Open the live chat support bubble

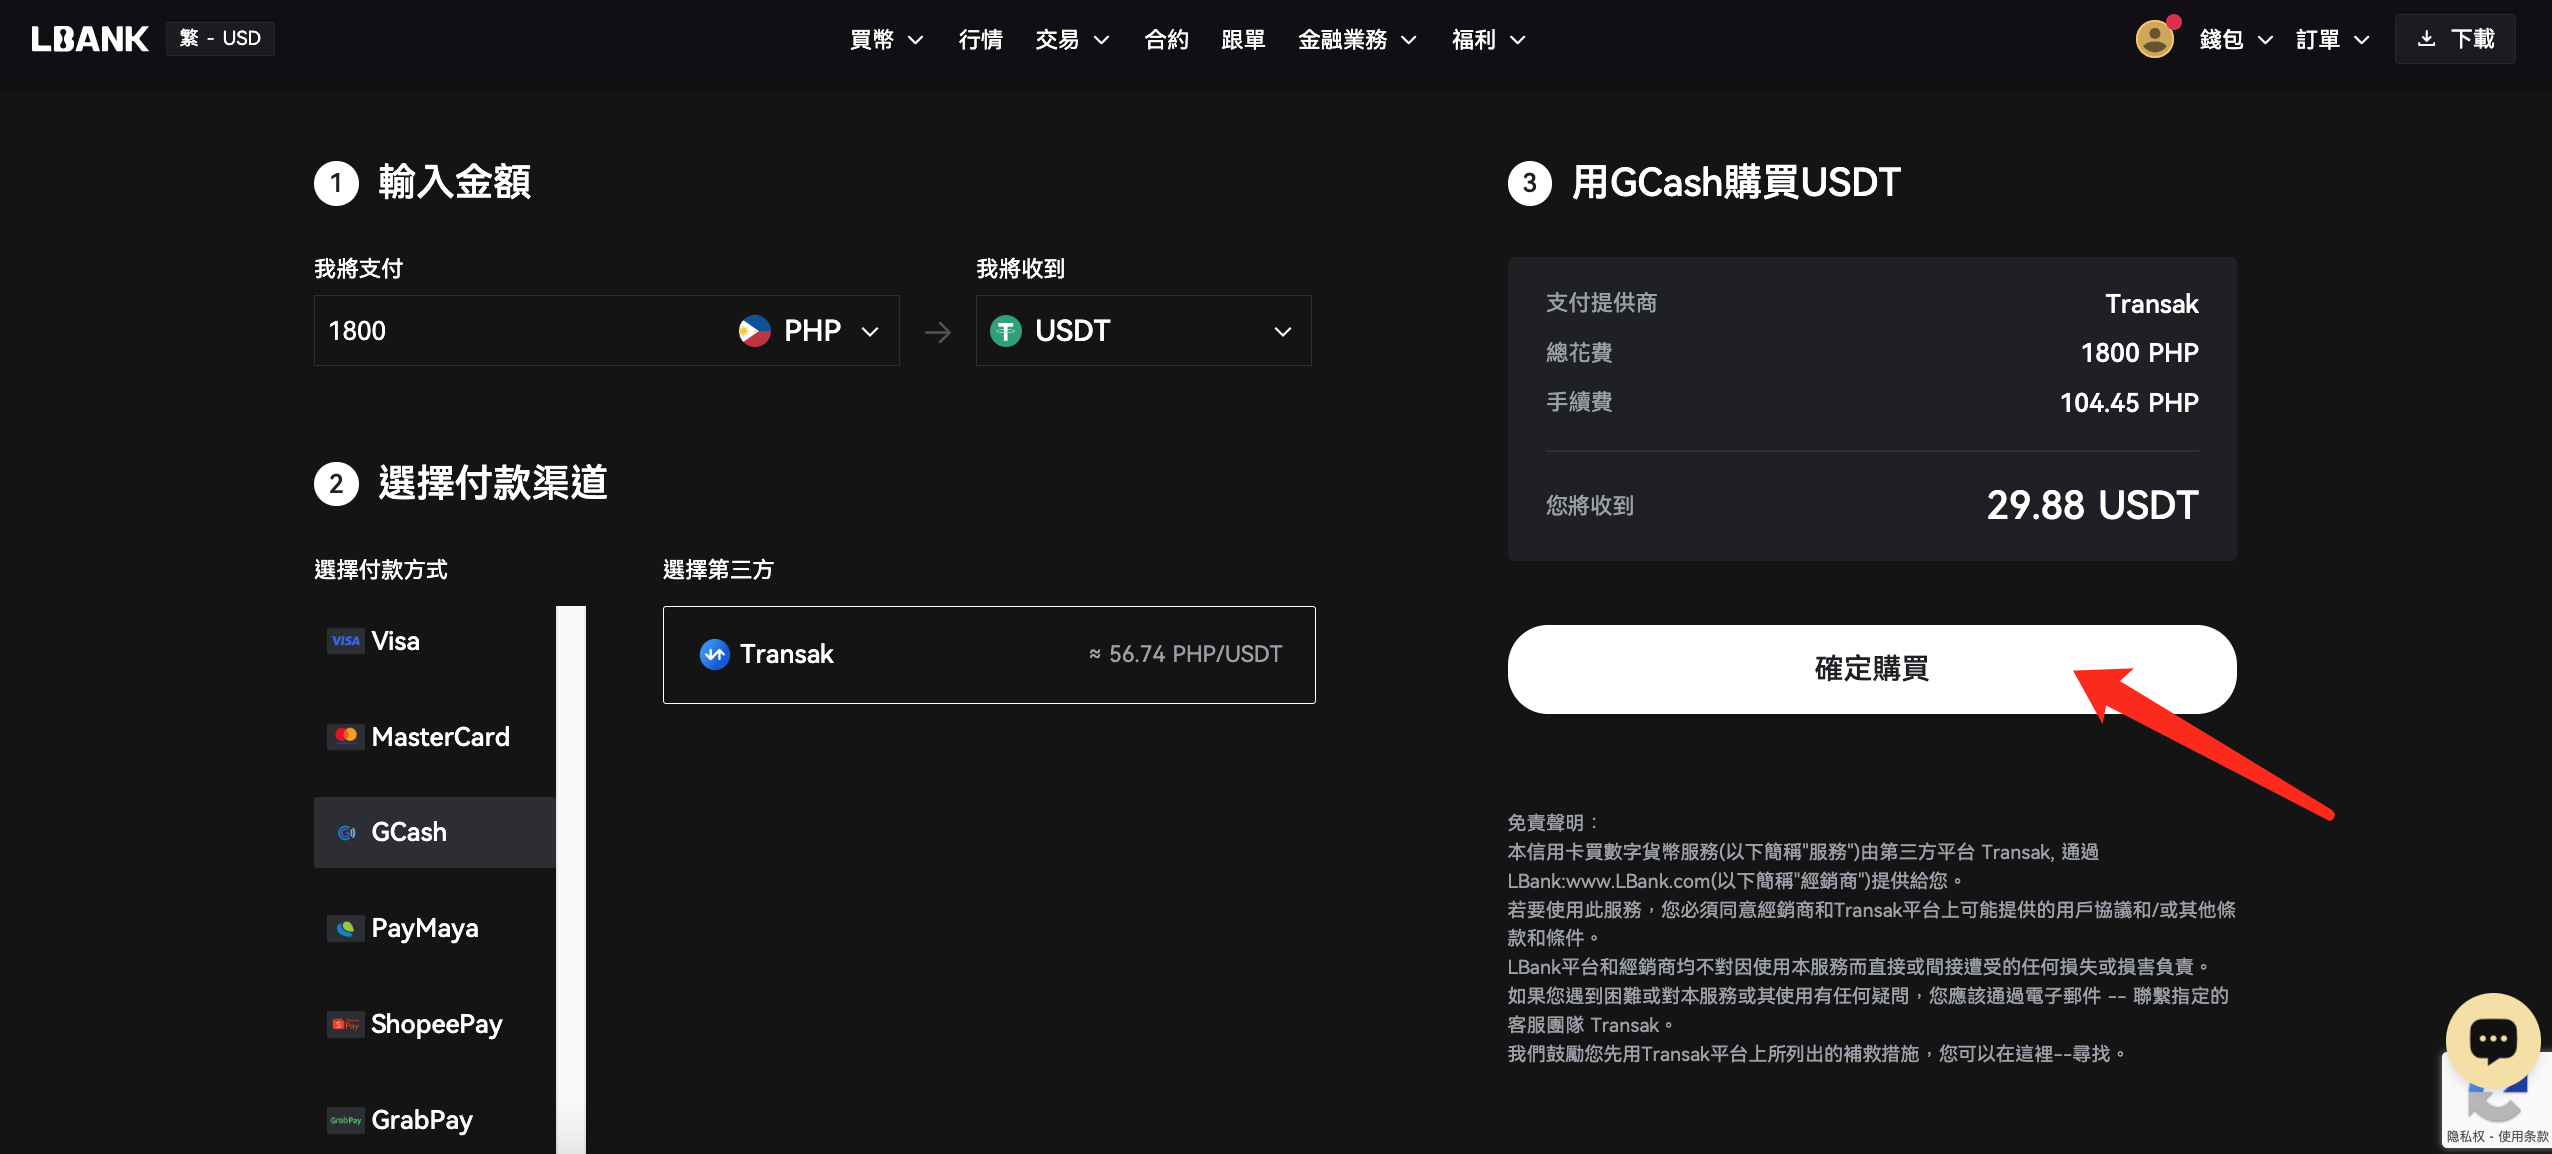(x=2492, y=1040)
